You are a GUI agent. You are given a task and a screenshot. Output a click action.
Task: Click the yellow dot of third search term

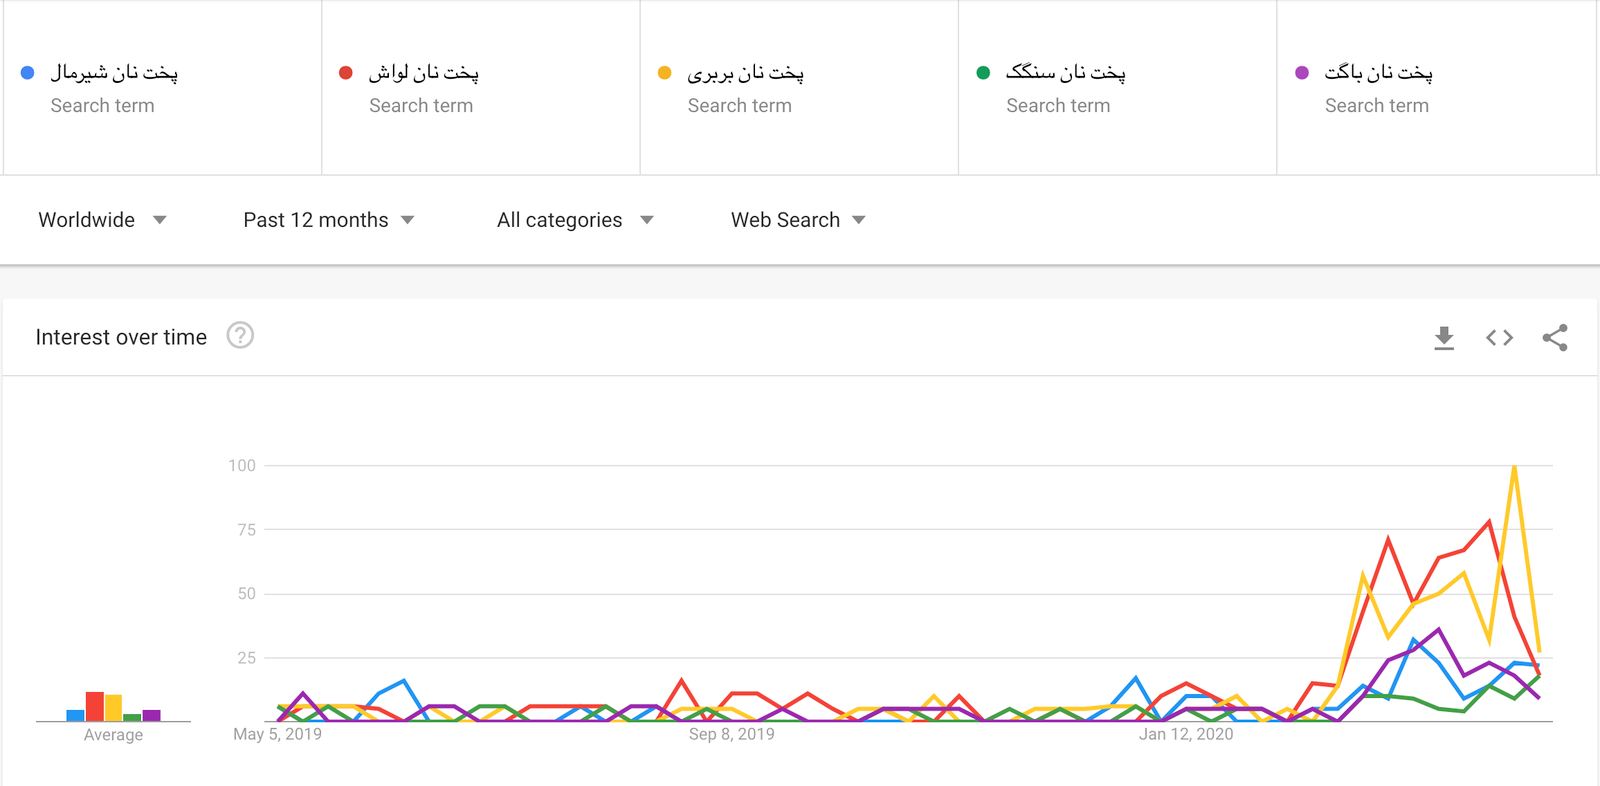pyautogui.click(x=664, y=73)
